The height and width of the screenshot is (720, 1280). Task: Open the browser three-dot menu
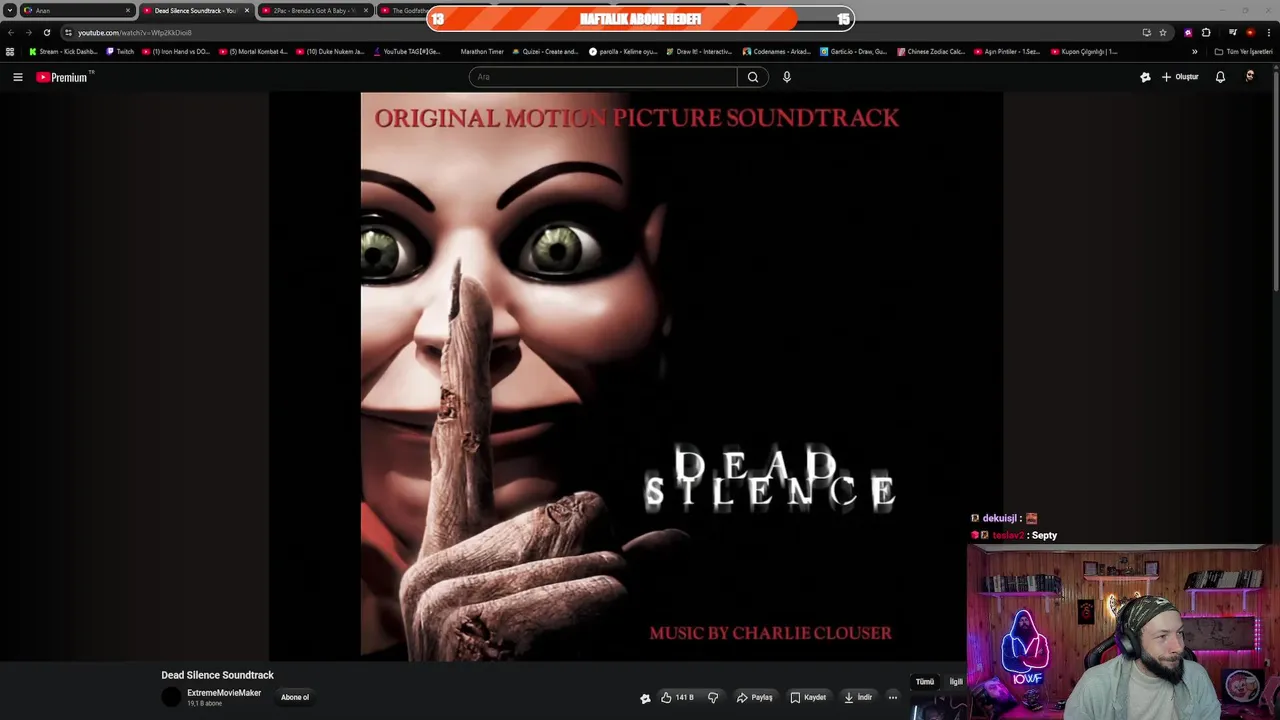pyautogui.click(x=1268, y=32)
